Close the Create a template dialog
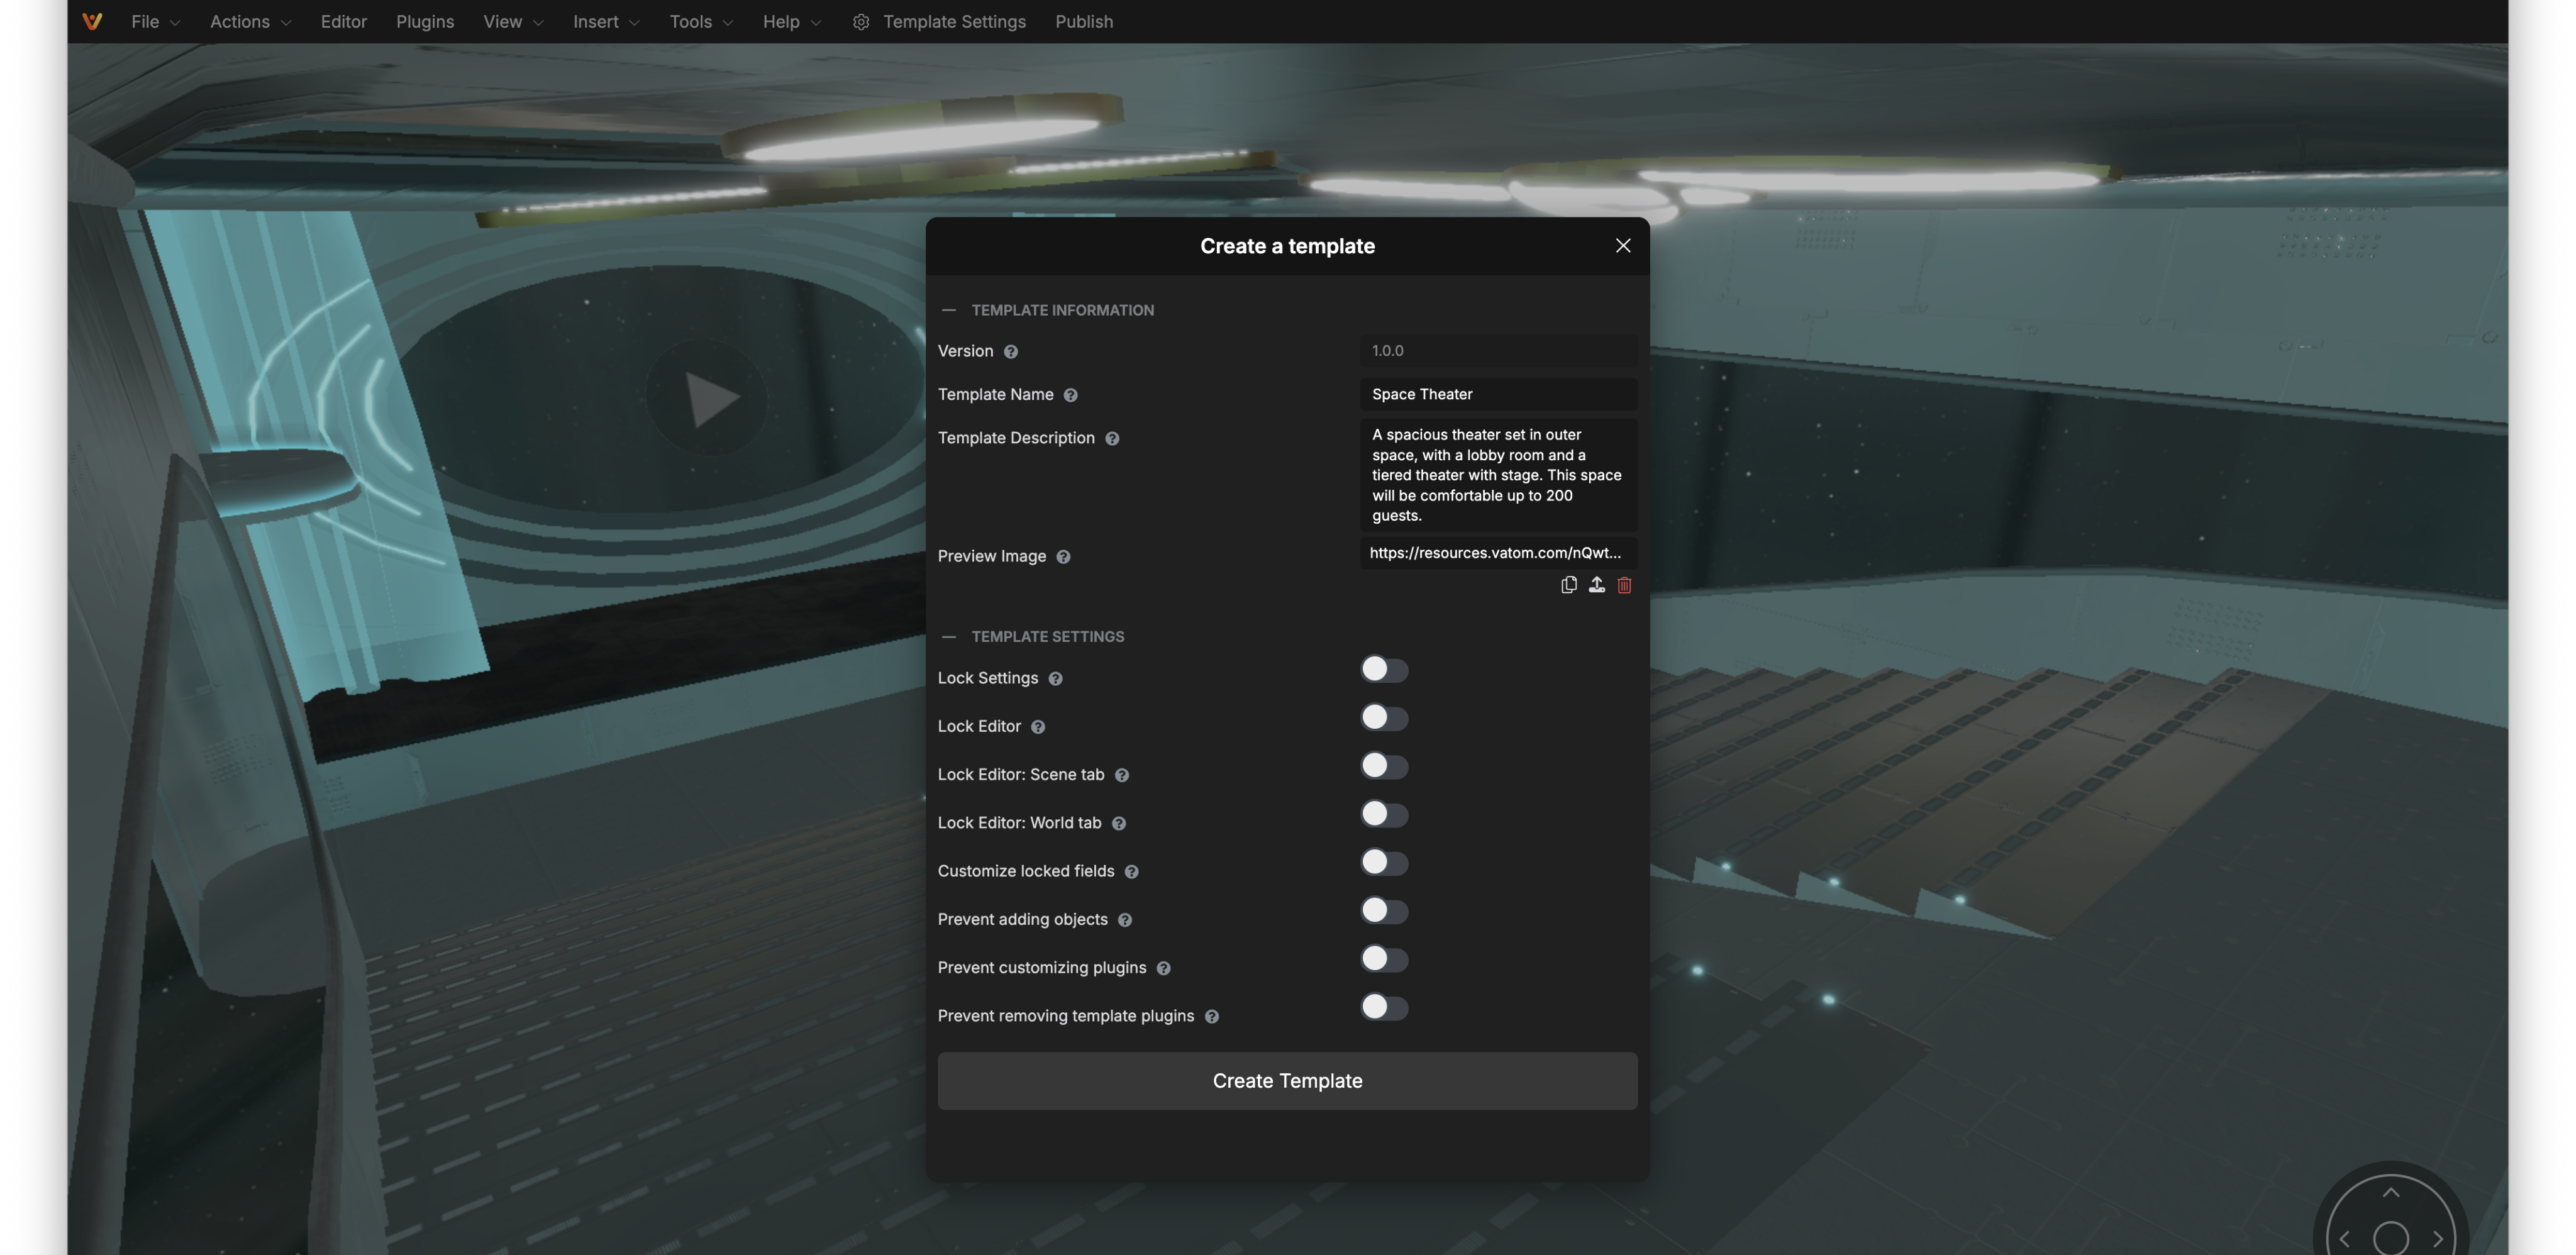2576x1255 pixels. click(x=1623, y=246)
